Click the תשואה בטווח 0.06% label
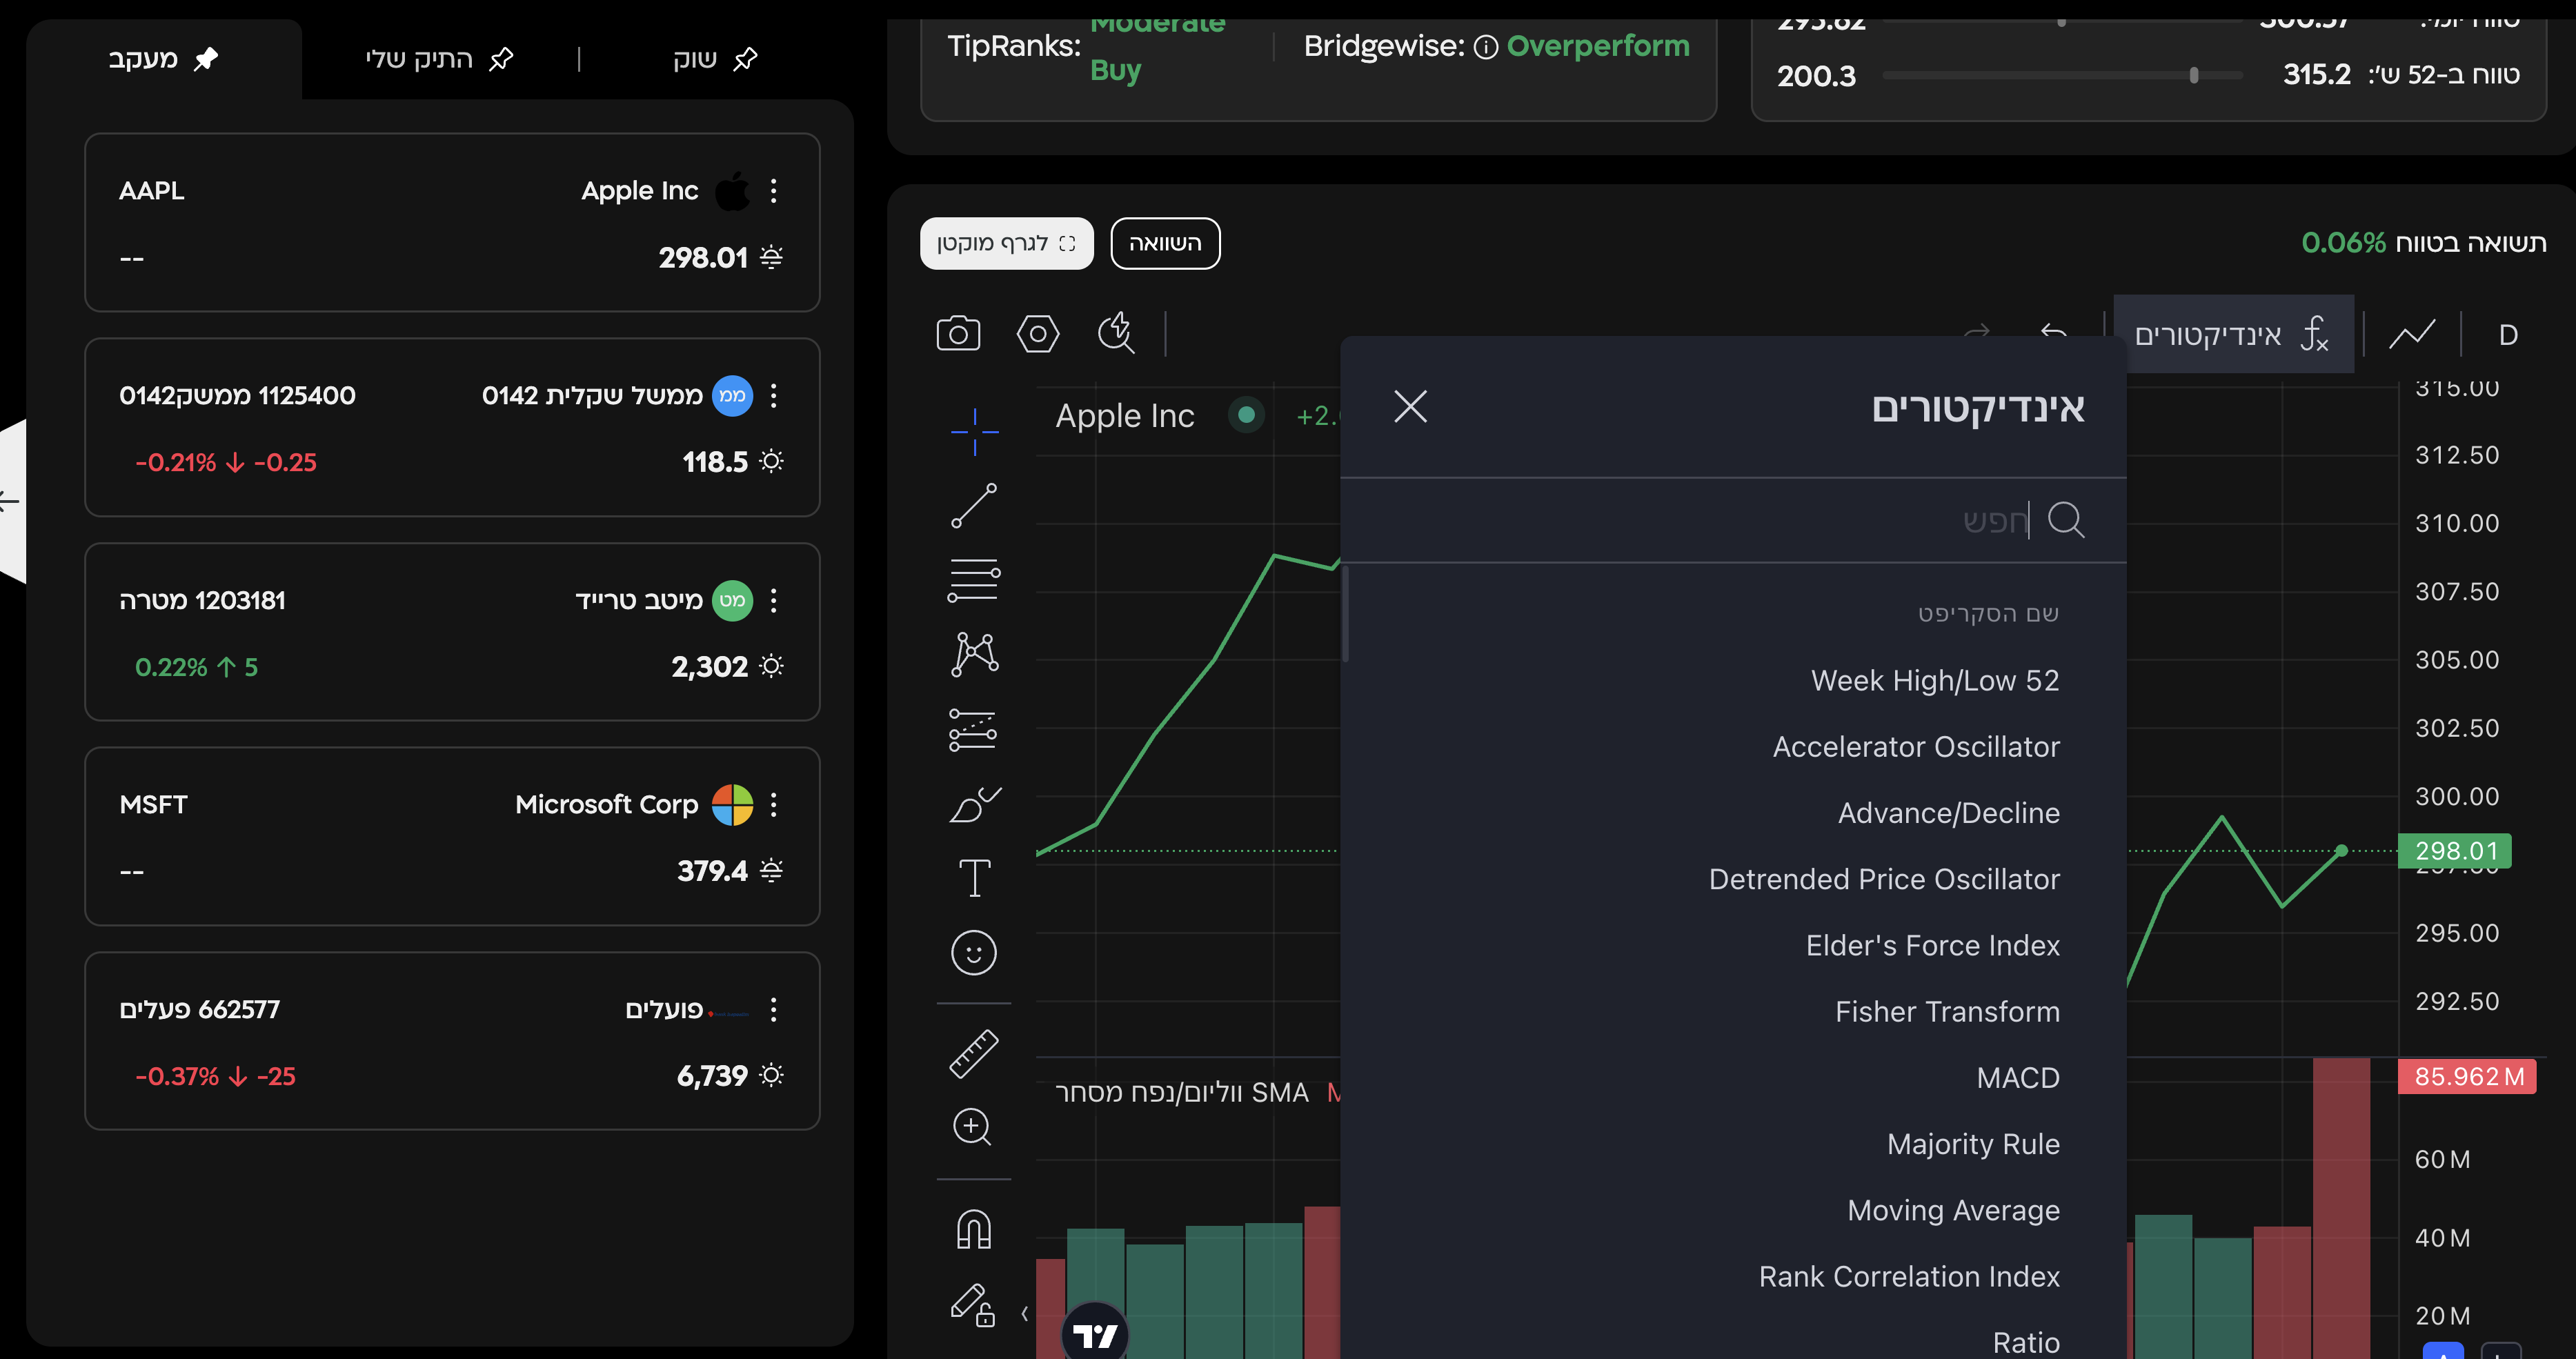 point(2423,243)
